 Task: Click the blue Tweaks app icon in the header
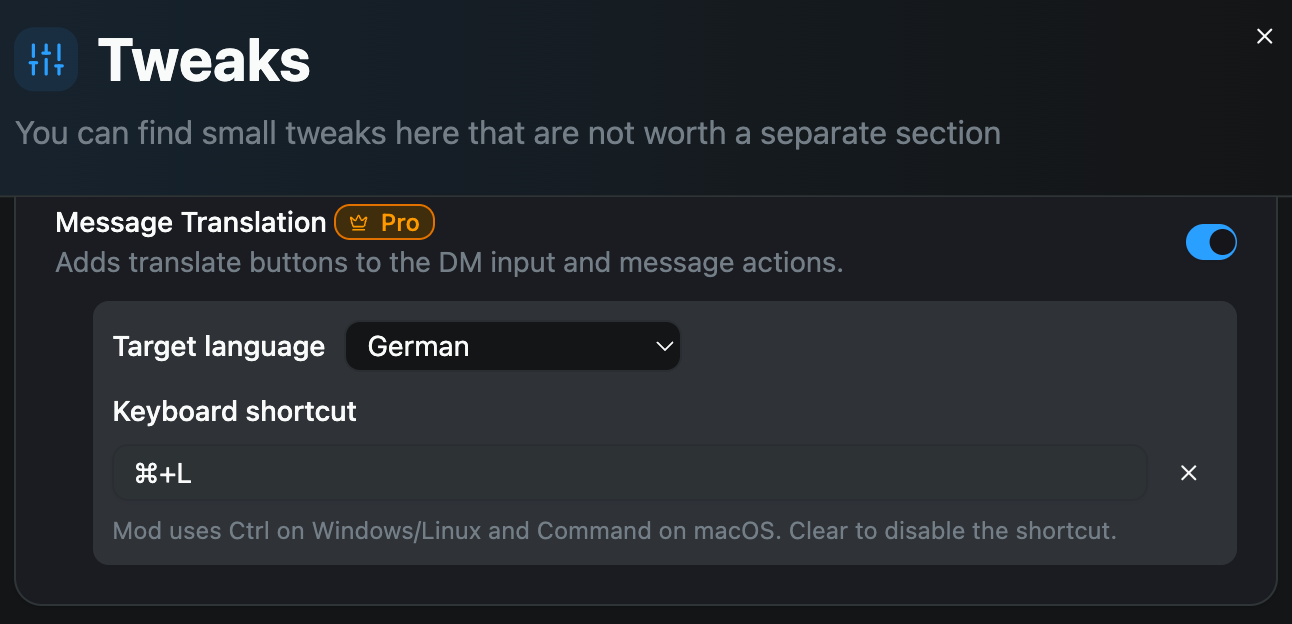click(x=45, y=59)
